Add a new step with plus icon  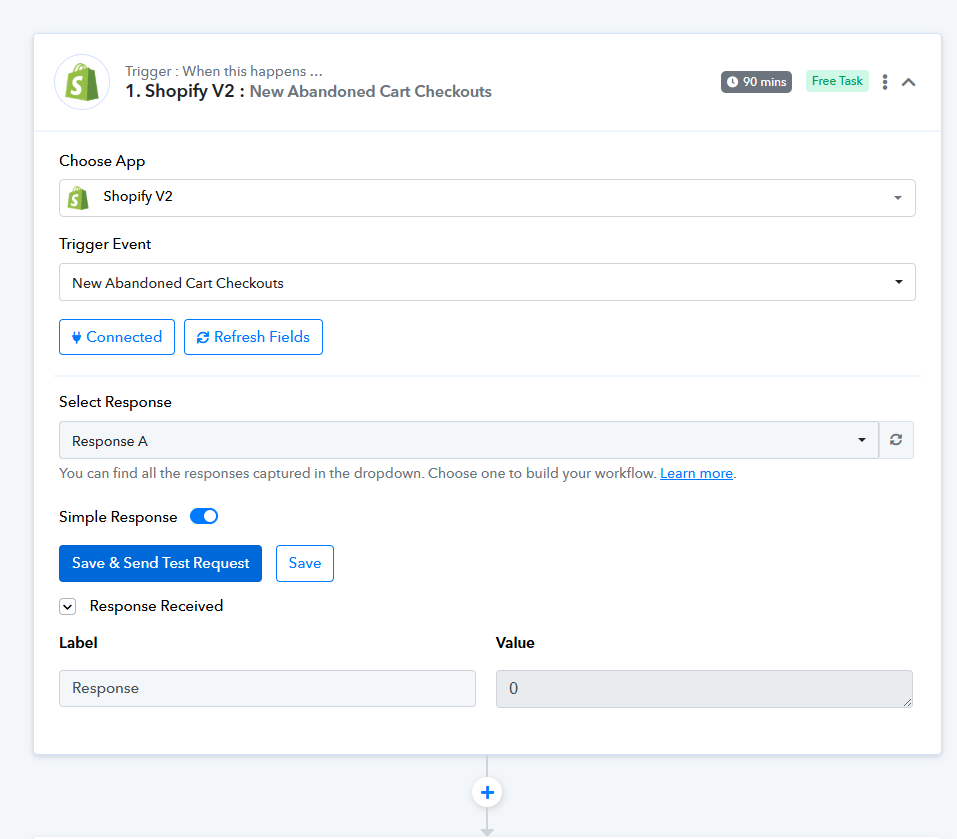tap(487, 793)
